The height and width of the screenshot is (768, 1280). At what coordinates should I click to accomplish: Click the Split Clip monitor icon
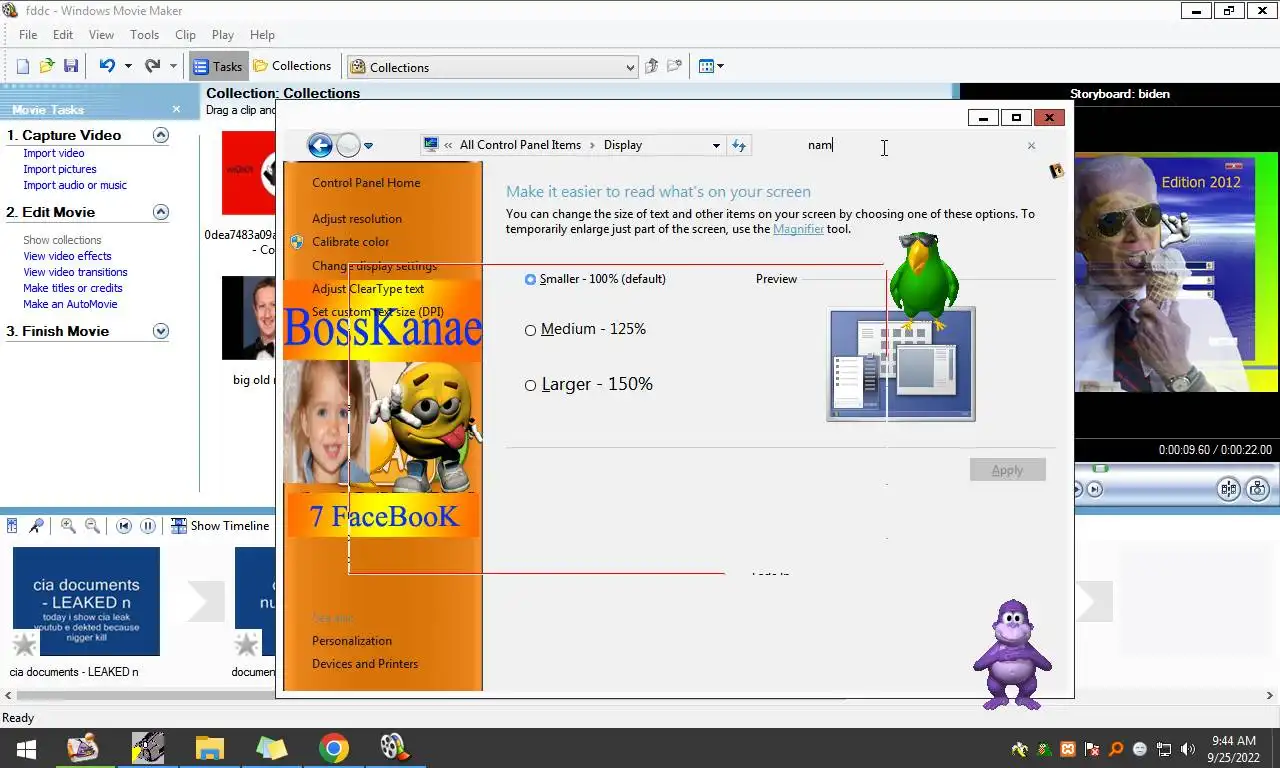(1229, 489)
